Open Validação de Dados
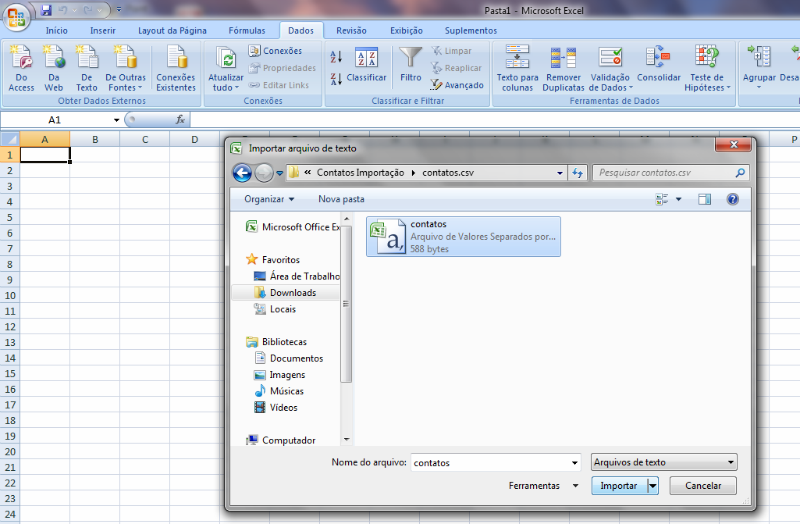 click(610, 68)
